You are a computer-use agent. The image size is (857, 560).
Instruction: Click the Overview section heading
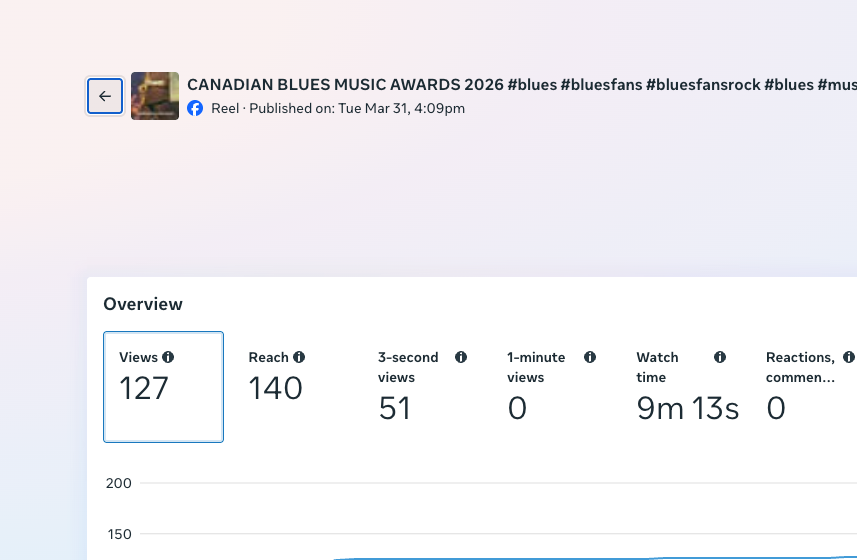click(x=143, y=304)
